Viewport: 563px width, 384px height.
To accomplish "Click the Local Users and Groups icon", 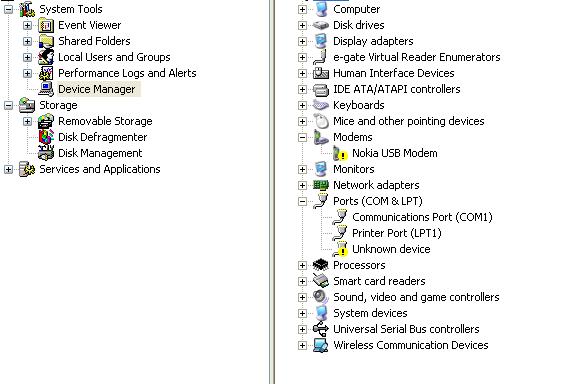I will [46, 57].
